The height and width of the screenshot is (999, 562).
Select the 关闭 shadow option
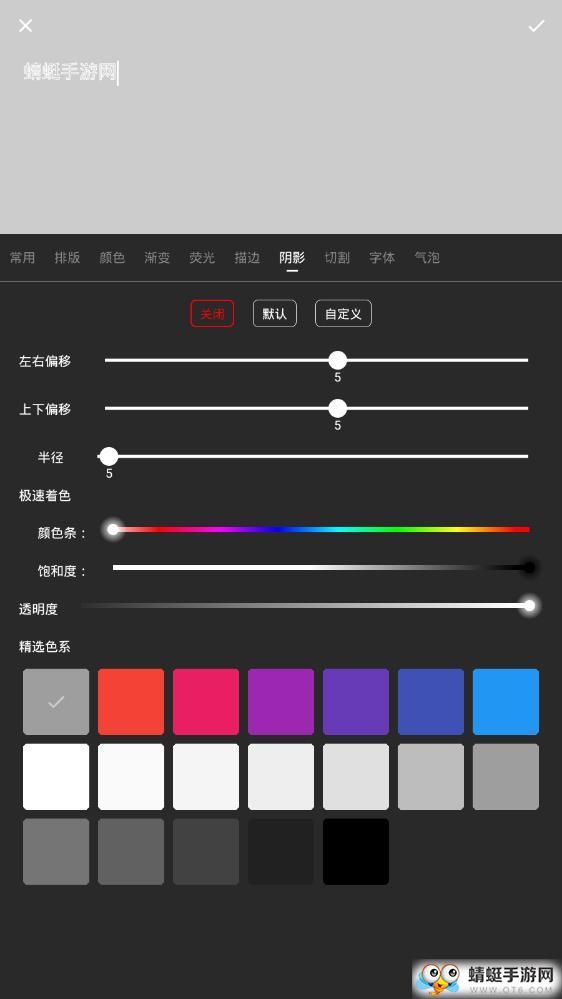coord(212,313)
